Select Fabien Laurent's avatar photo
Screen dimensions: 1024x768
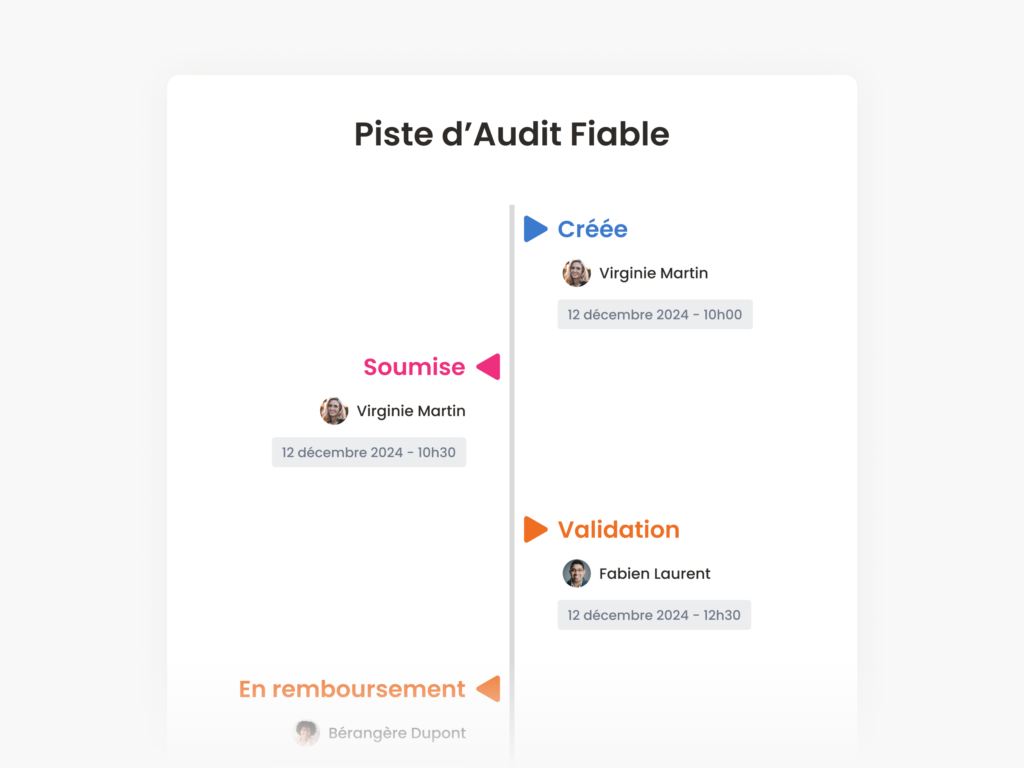pyautogui.click(x=576, y=573)
